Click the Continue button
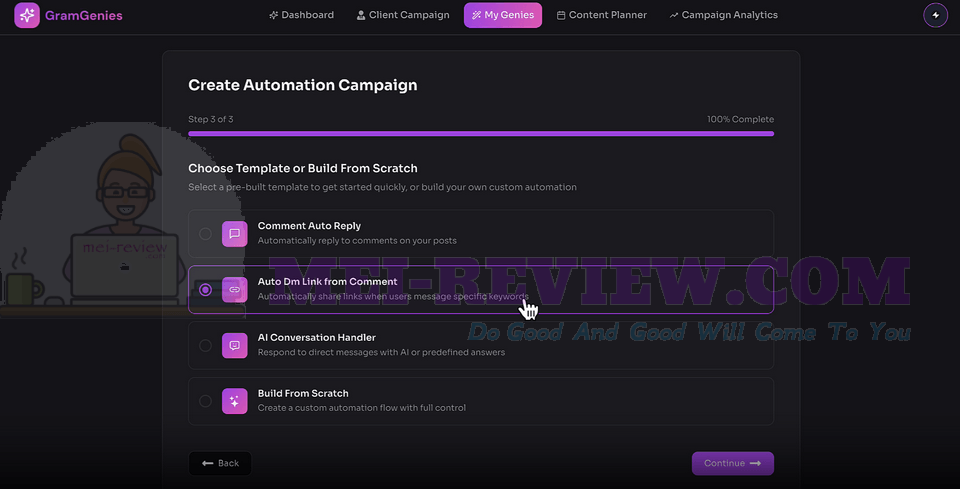Viewport: 960px width, 489px height. tap(733, 463)
